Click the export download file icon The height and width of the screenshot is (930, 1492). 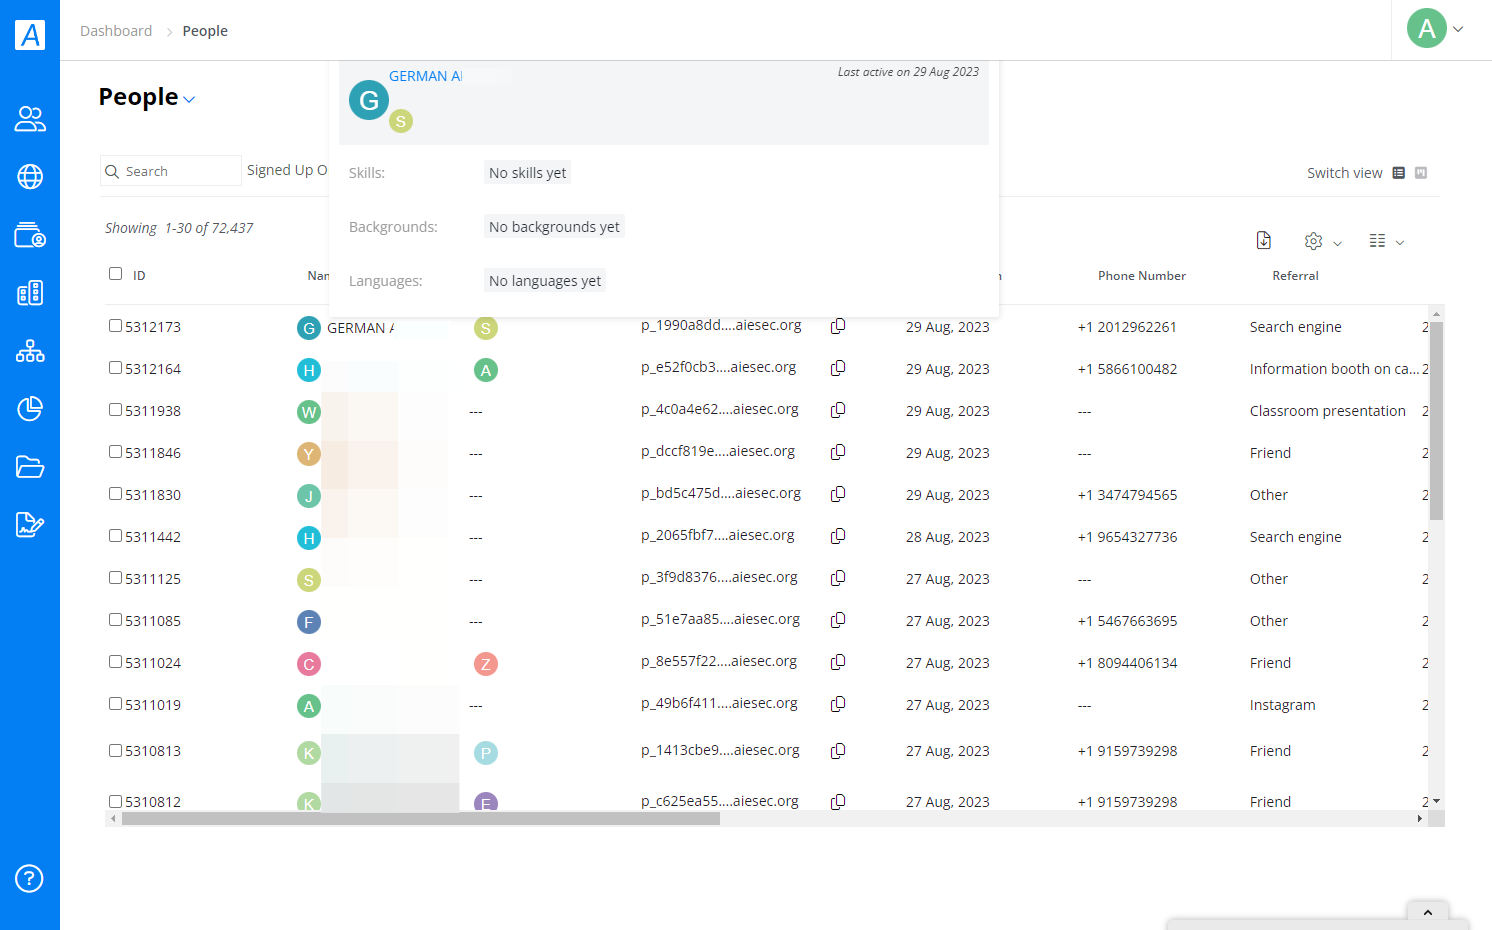[1264, 240]
